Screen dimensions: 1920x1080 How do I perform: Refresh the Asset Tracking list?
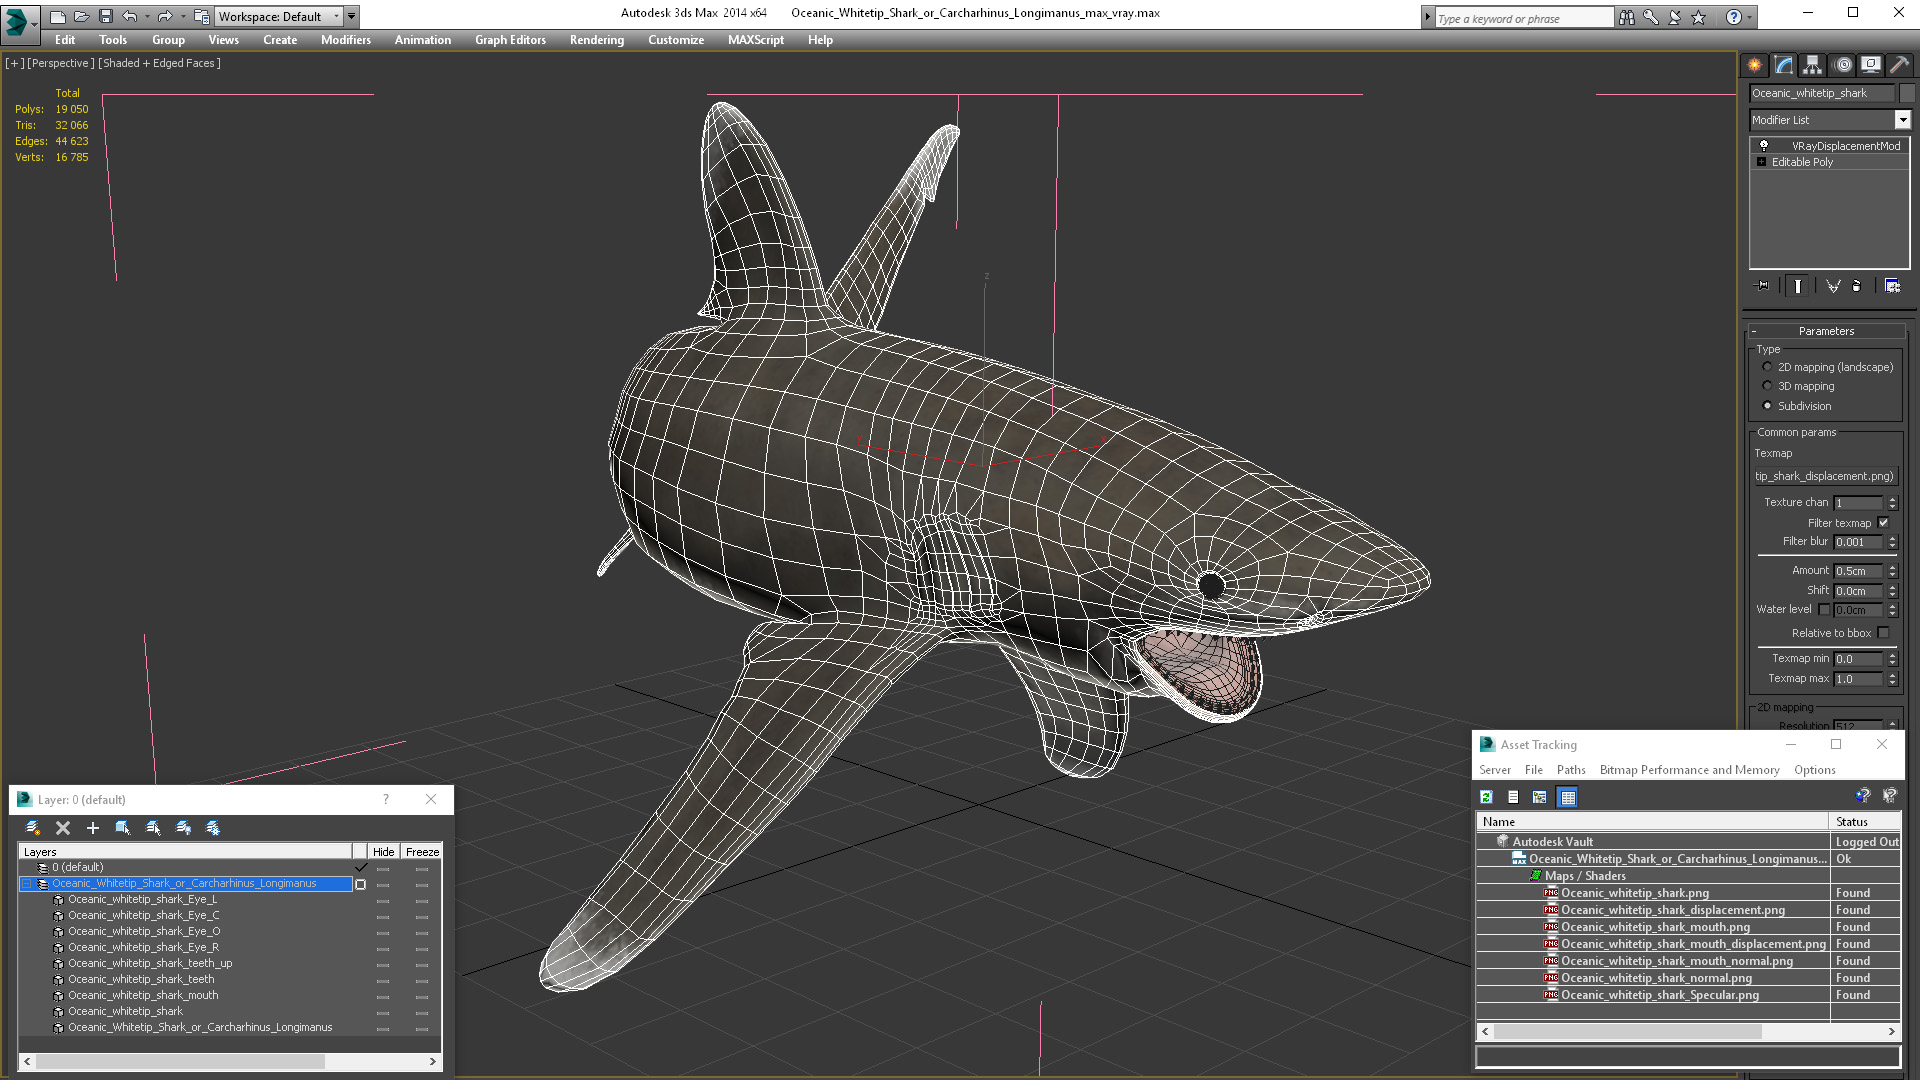[1486, 797]
